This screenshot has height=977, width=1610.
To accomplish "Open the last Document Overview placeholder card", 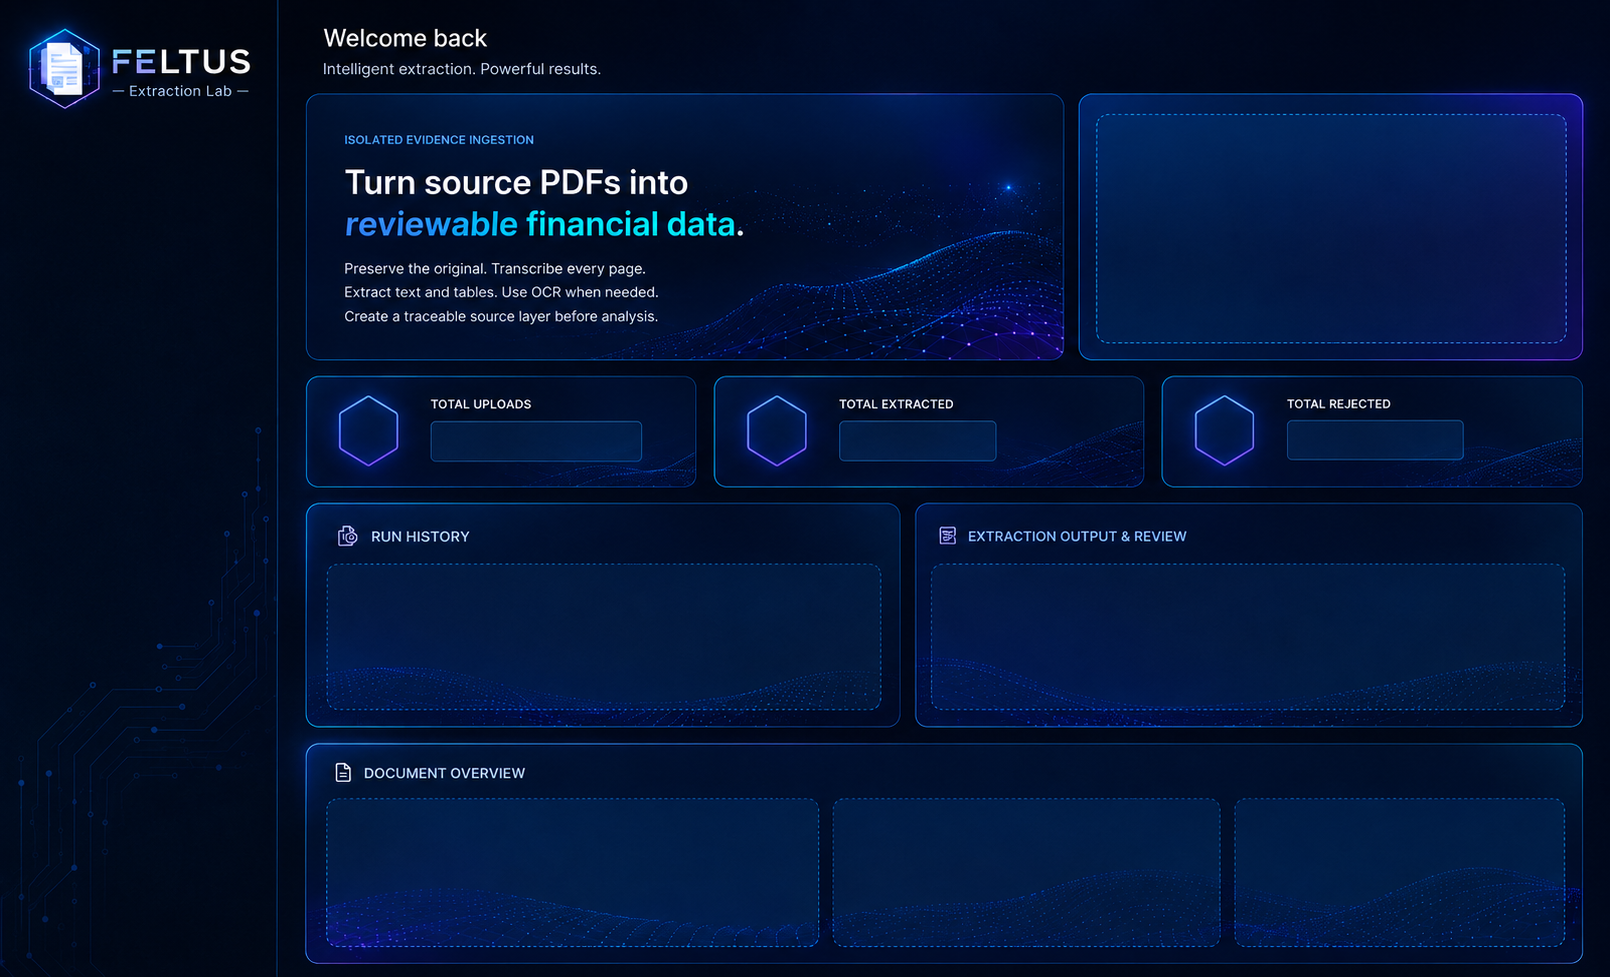I will (1400, 872).
